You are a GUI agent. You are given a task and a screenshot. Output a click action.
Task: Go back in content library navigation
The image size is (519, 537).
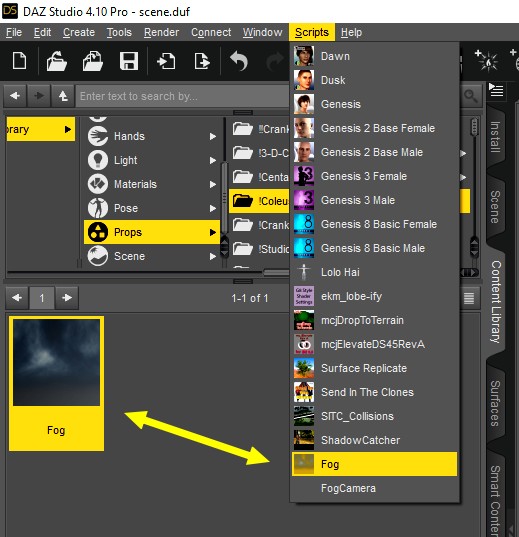click(x=15, y=96)
